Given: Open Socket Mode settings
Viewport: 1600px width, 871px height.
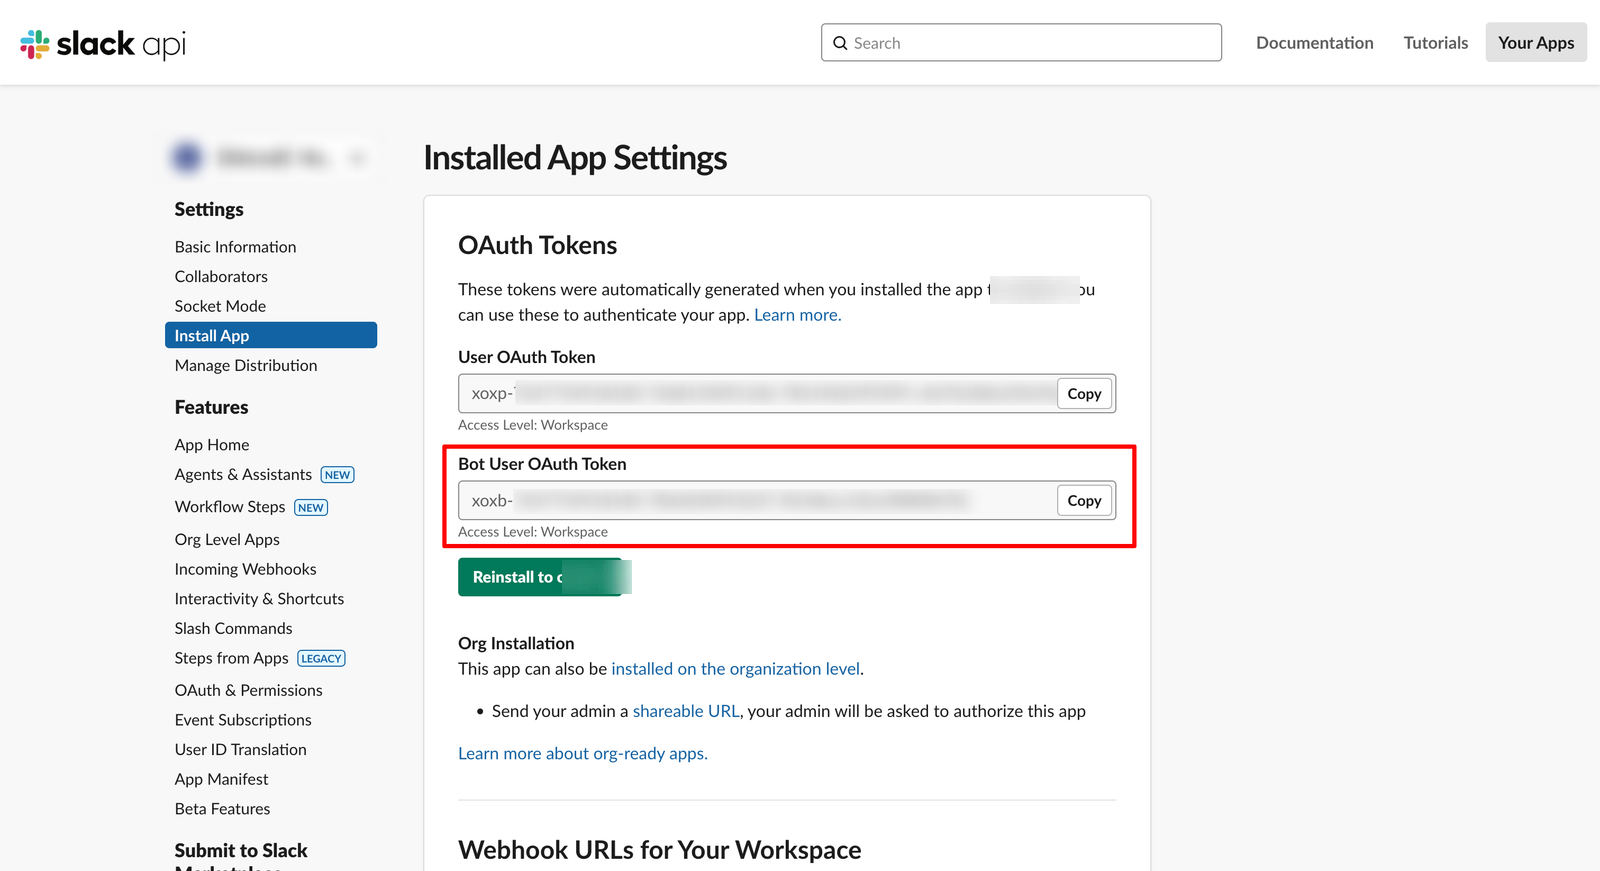Looking at the screenshot, I should 220,306.
